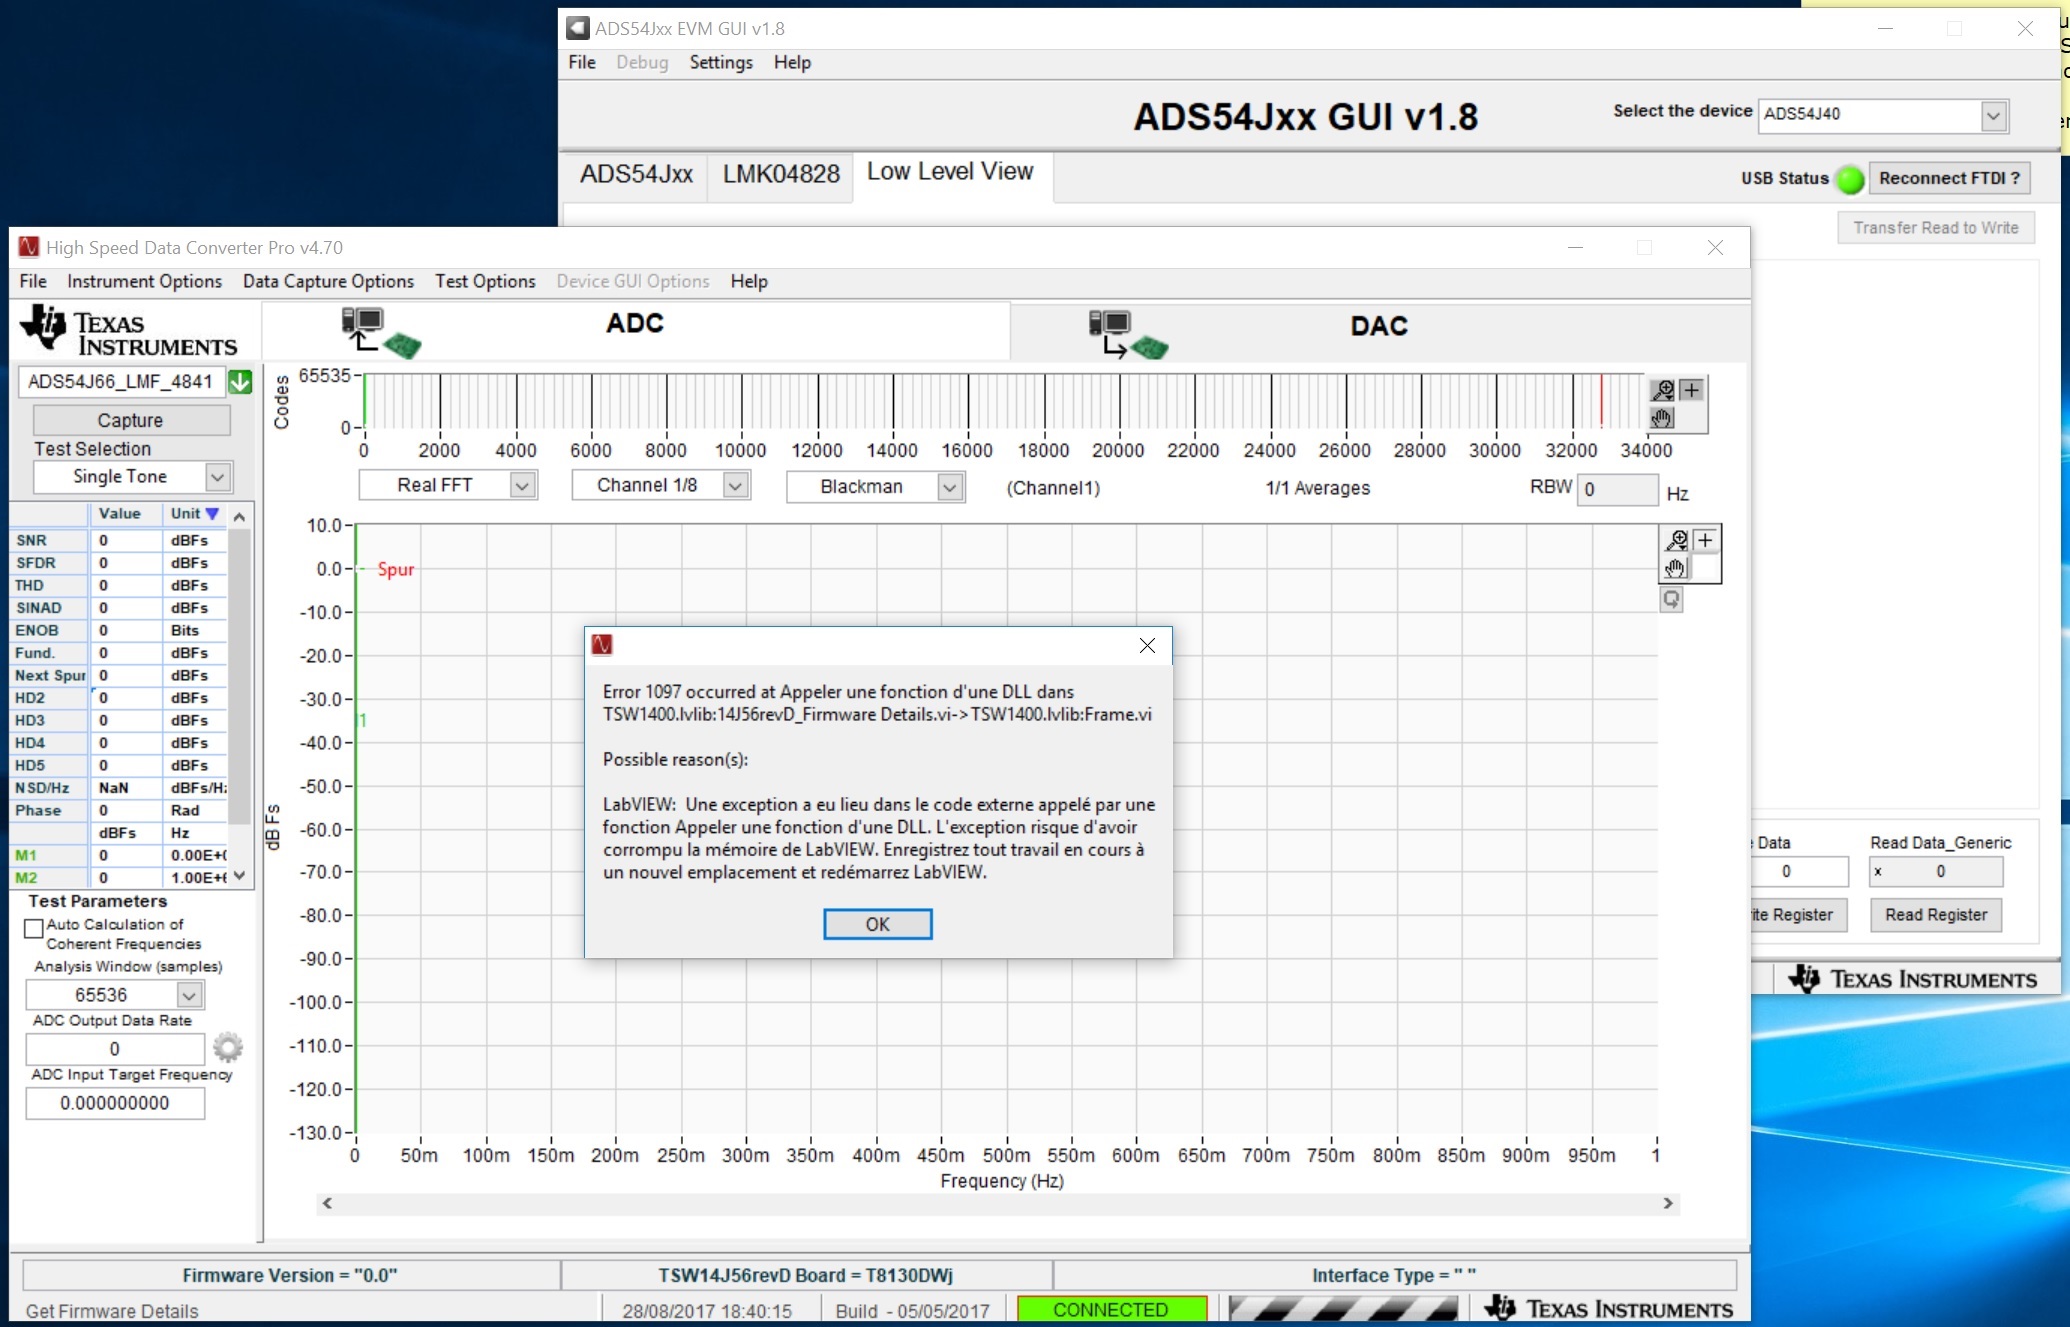Open the Real FFT dropdown

522,485
